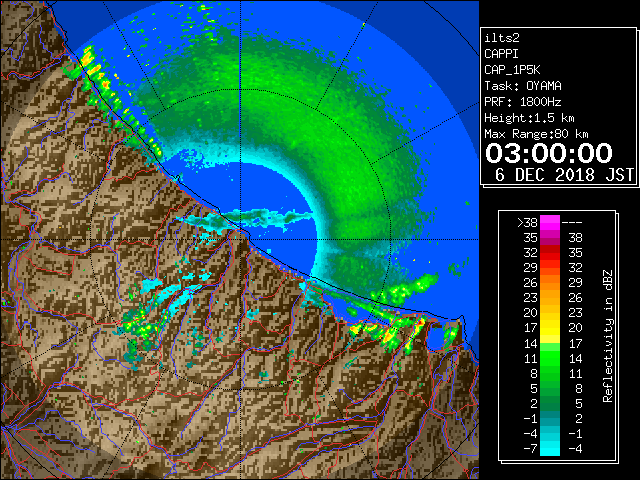Select the 'CAP_1P5K' text
The height and width of the screenshot is (480, 640).
(512, 70)
